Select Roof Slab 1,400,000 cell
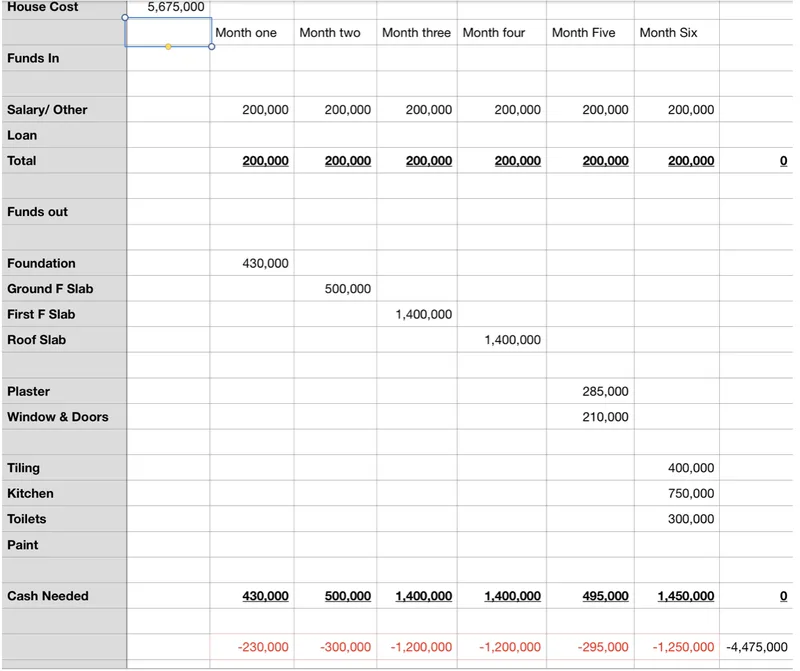This screenshot has width=800, height=671. pyautogui.click(x=502, y=340)
